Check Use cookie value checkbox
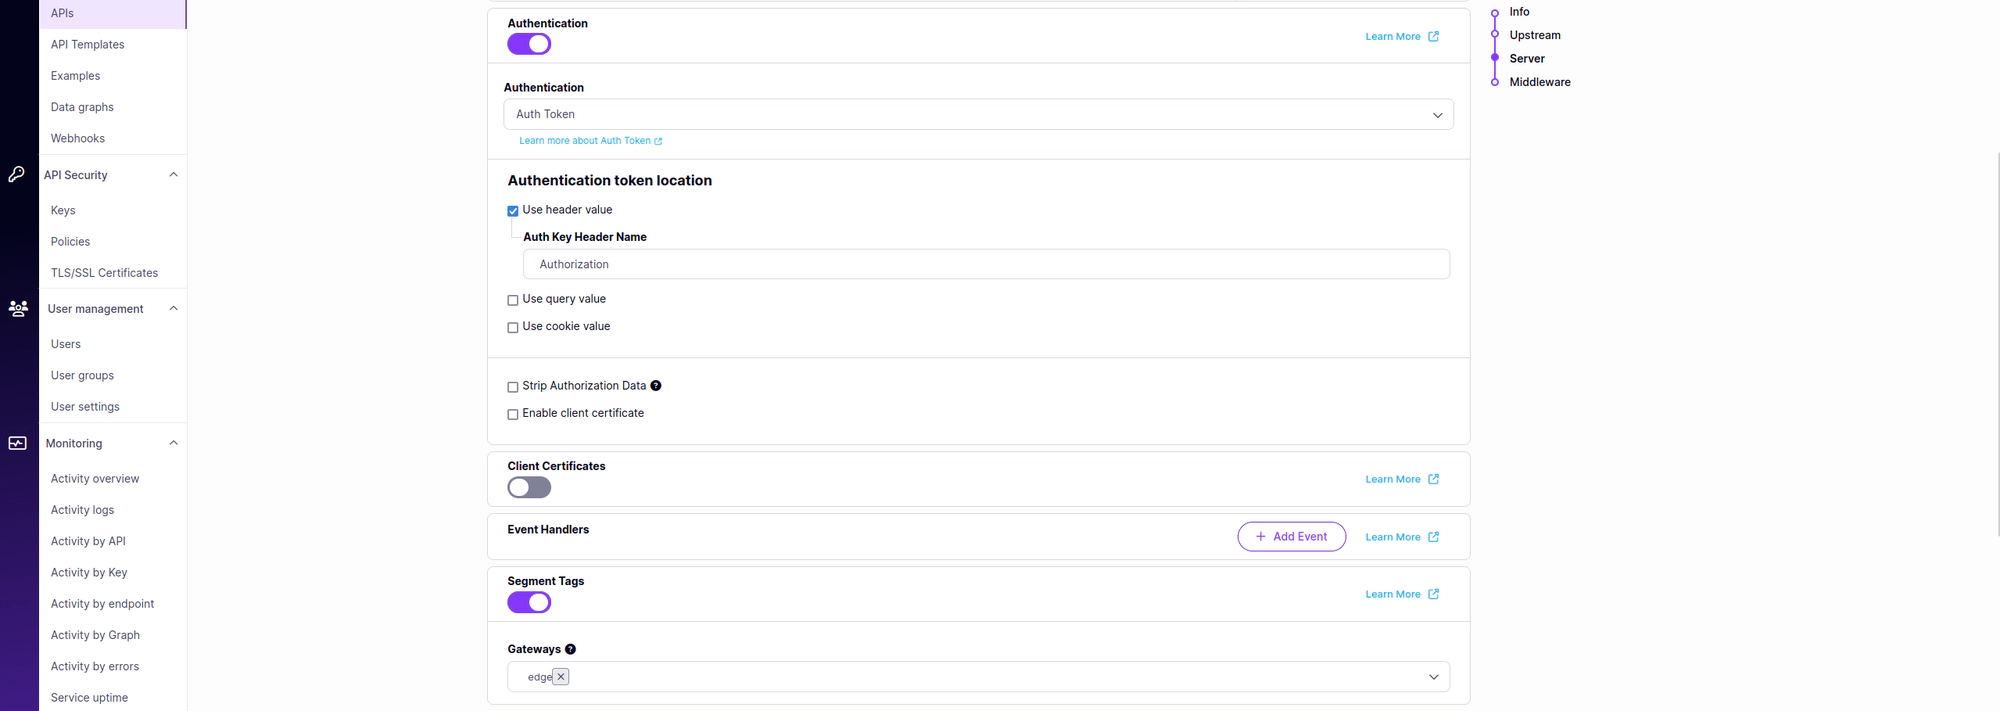Screen dimensions: 2000x711 (513, 327)
